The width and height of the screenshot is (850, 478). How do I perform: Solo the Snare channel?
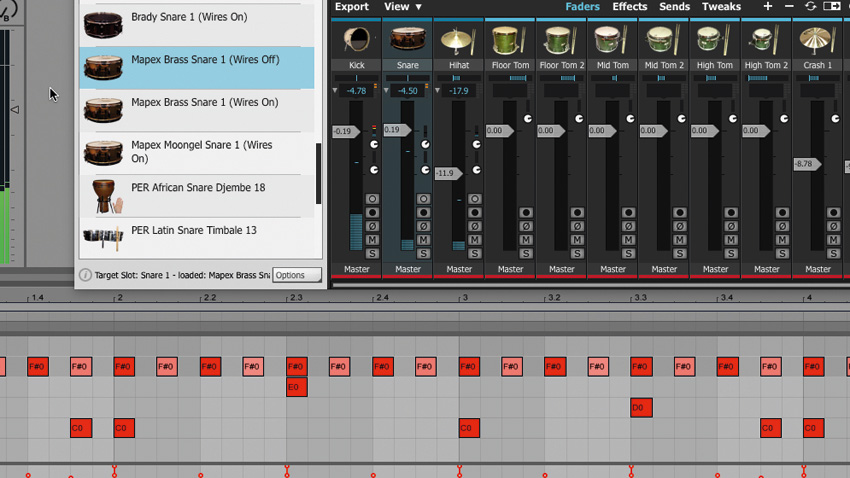[x=423, y=253]
